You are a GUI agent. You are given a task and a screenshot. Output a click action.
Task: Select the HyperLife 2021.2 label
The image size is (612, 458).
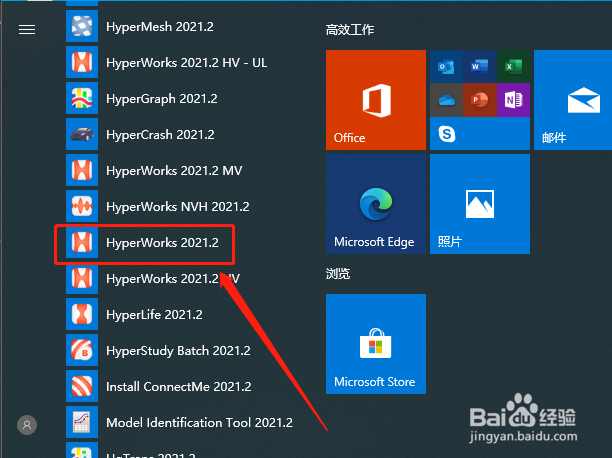click(154, 314)
